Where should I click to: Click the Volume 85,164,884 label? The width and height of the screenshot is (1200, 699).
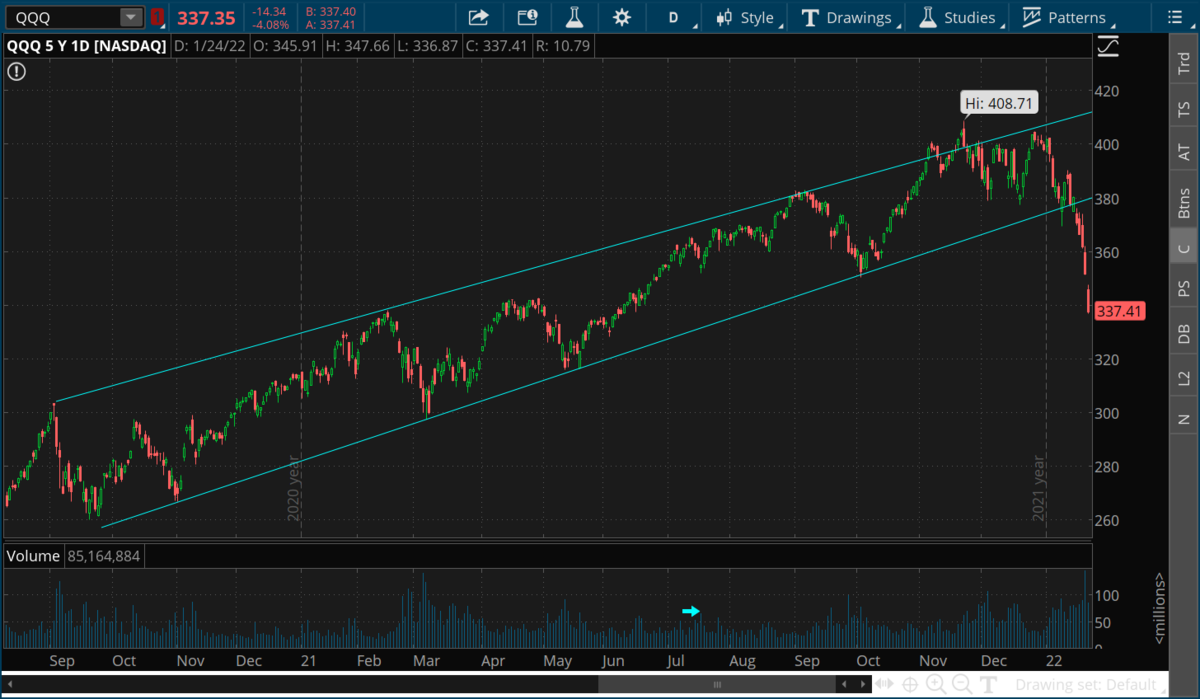(x=74, y=555)
